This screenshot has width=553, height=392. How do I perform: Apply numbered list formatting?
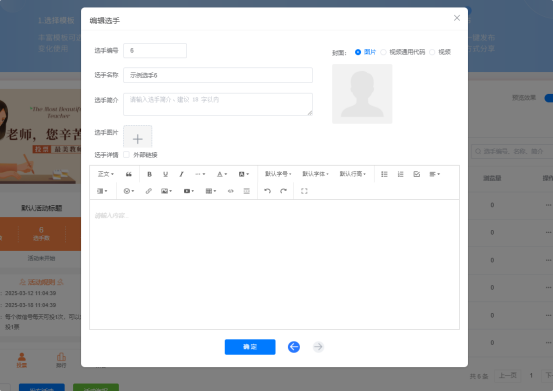[400, 174]
